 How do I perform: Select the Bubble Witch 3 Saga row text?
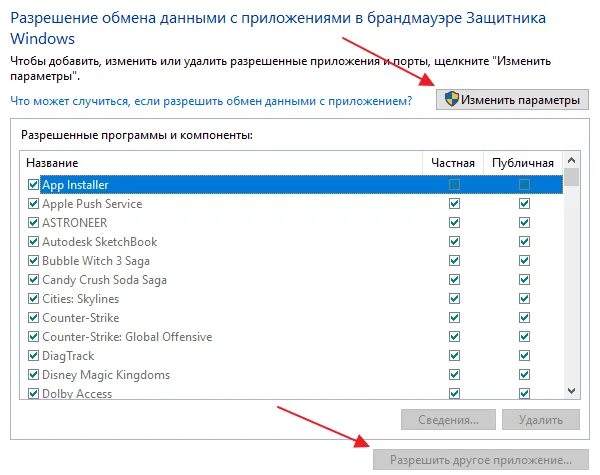[96, 261]
